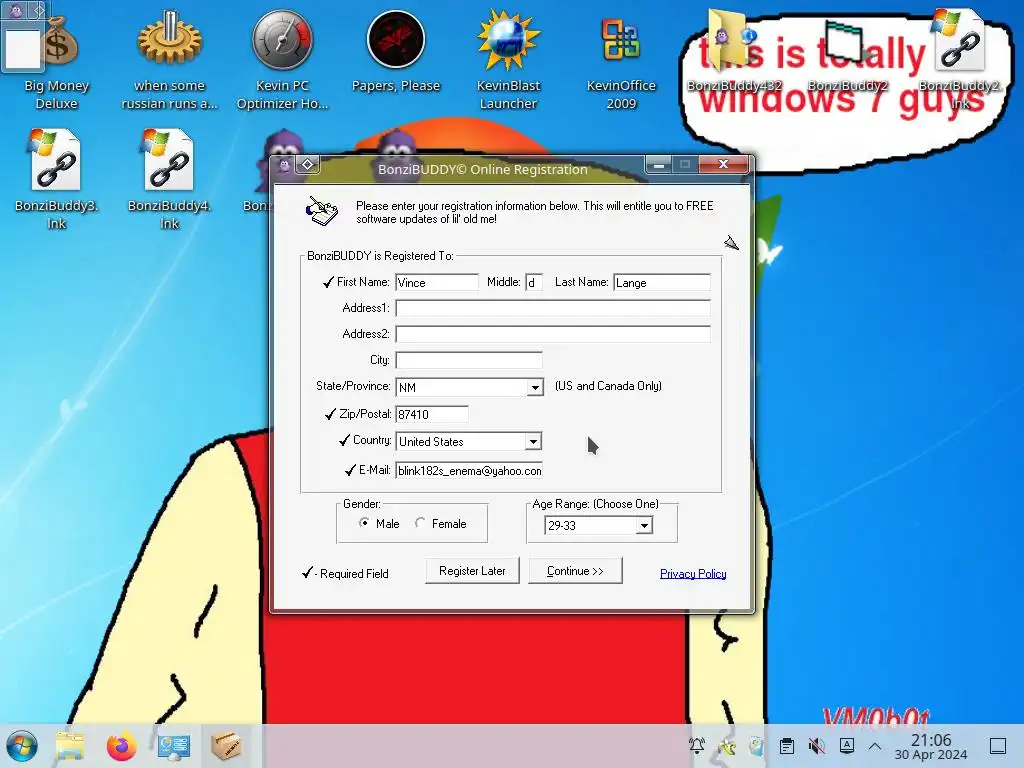Click the Register Later button

[x=472, y=571]
